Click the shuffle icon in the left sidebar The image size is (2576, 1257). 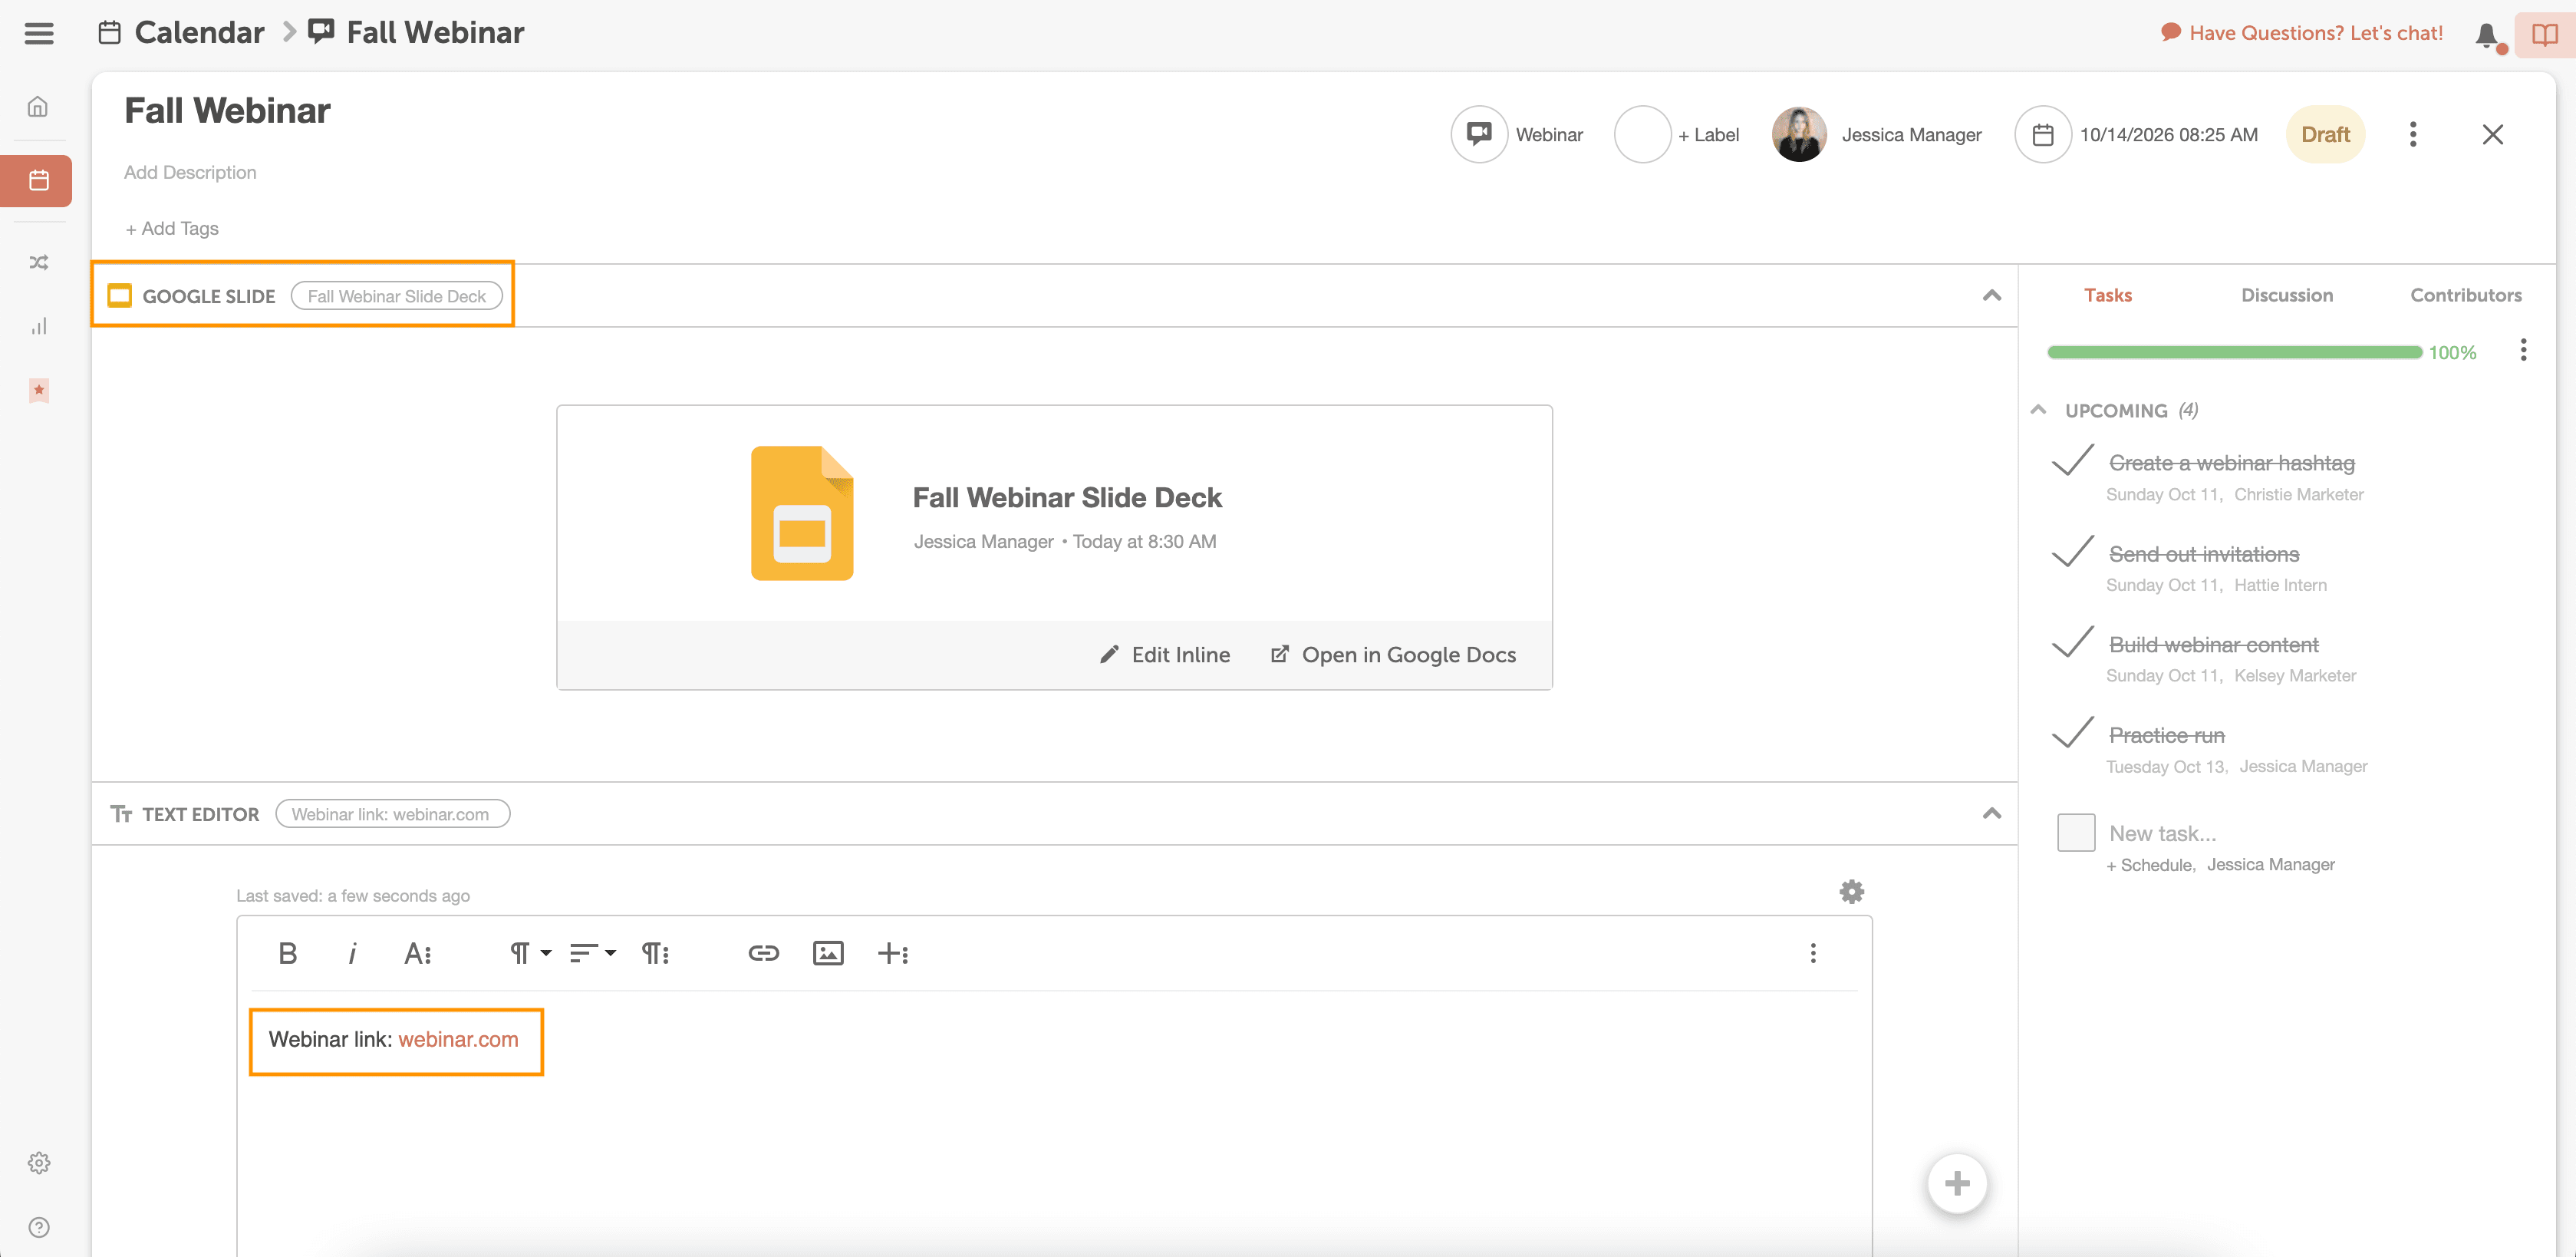[38, 262]
